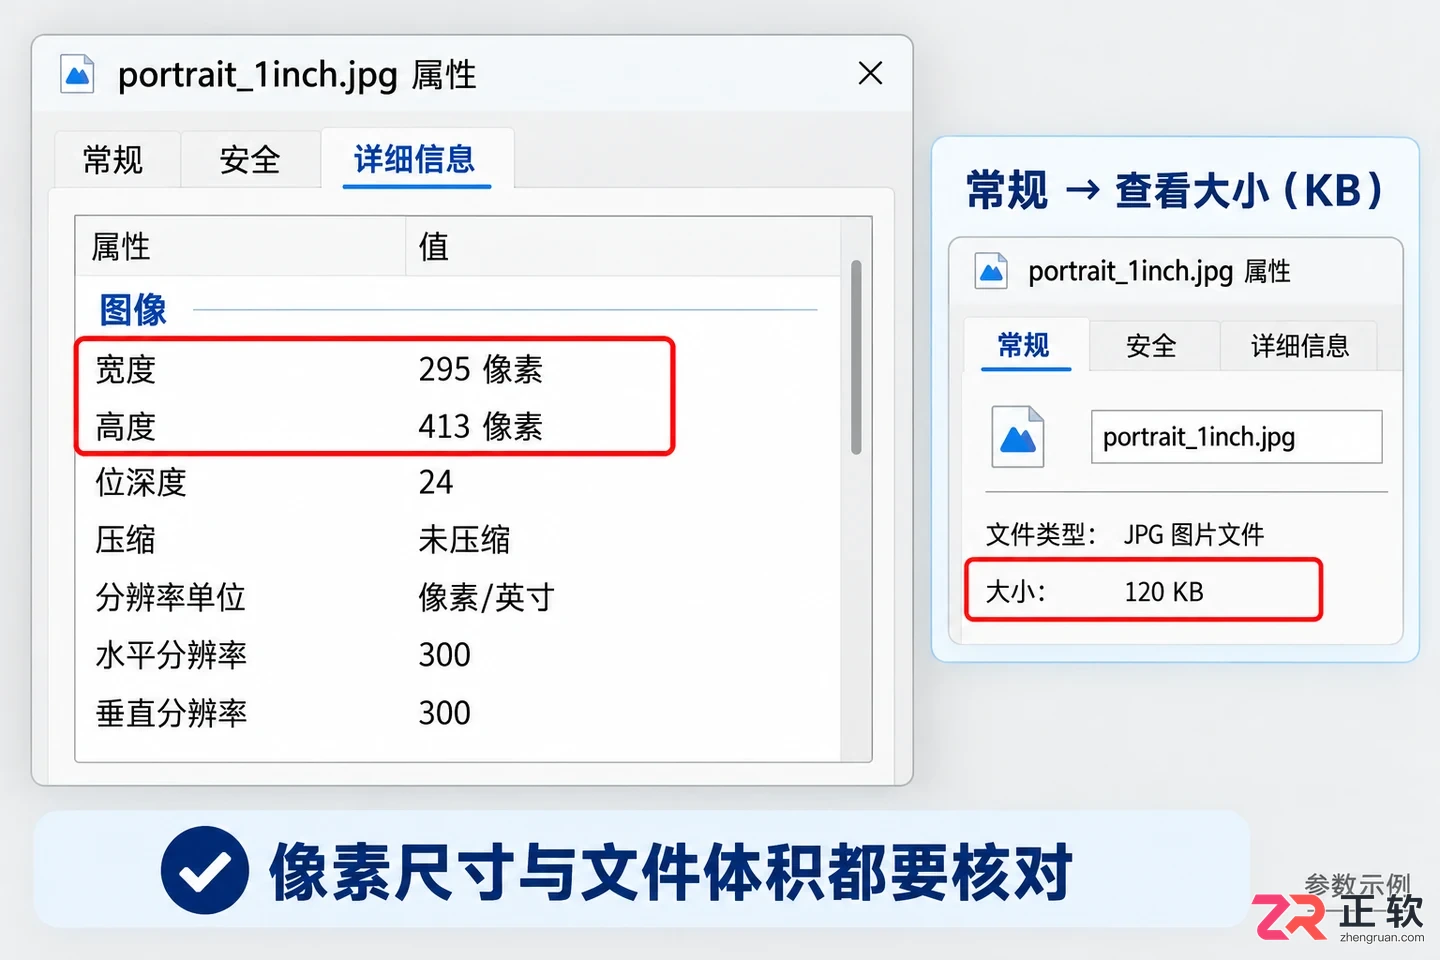1440x960 pixels.
Task: Click the 413 像素 height value
Action: (x=481, y=427)
